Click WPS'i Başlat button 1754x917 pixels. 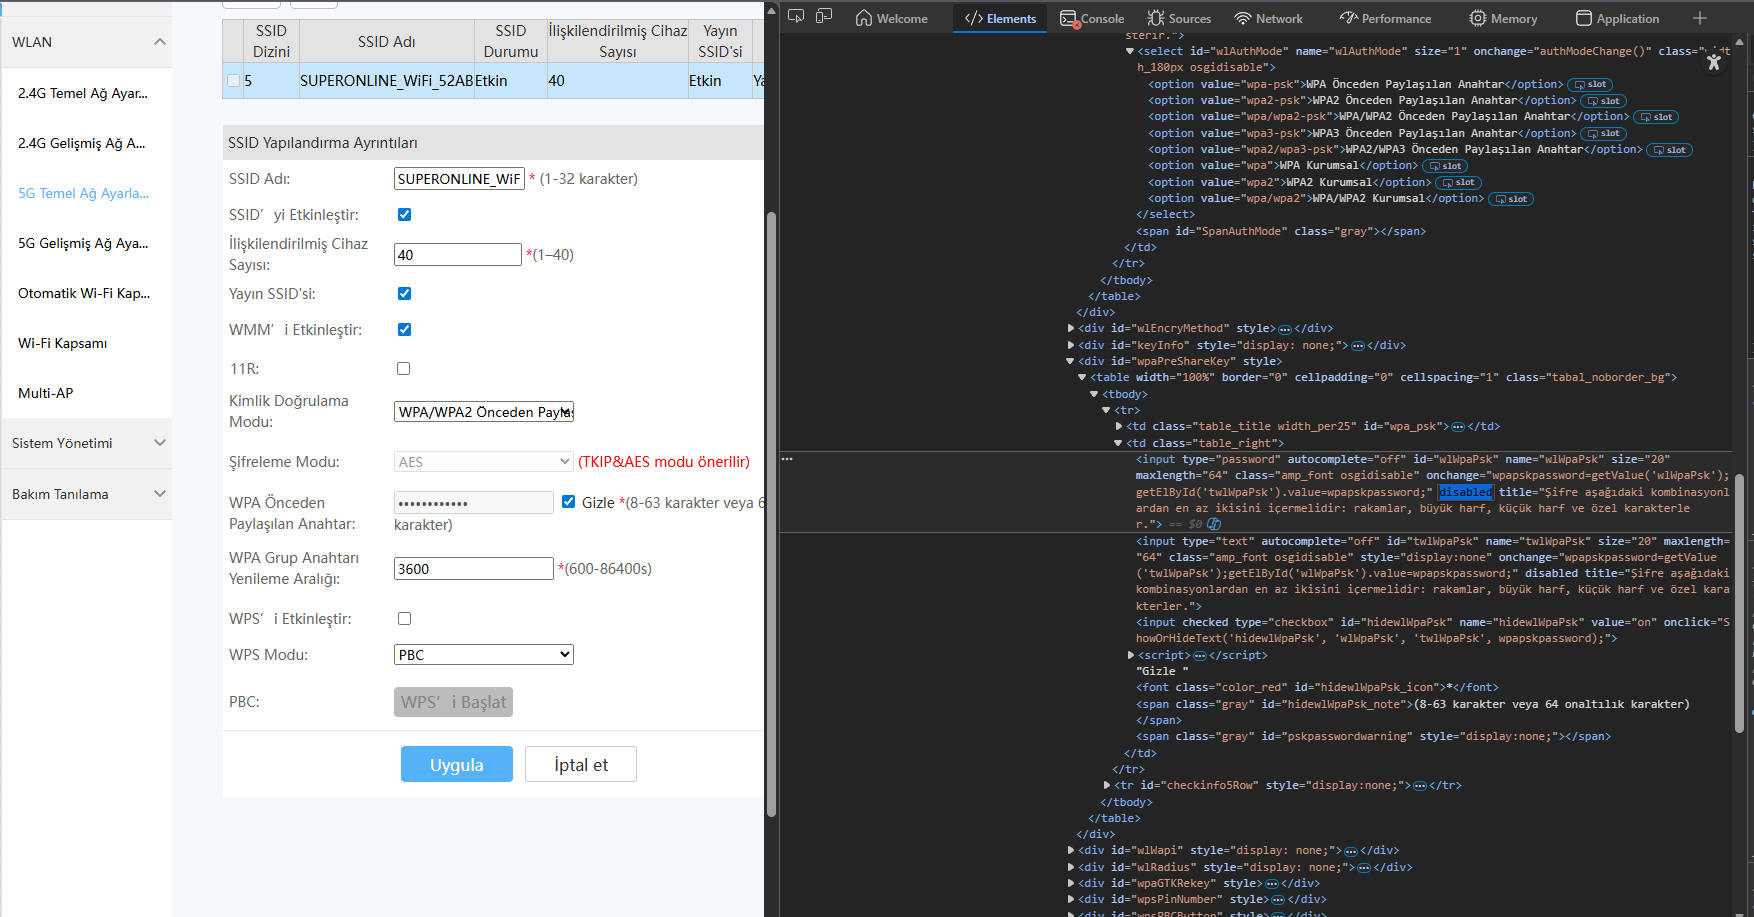pyautogui.click(x=453, y=702)
